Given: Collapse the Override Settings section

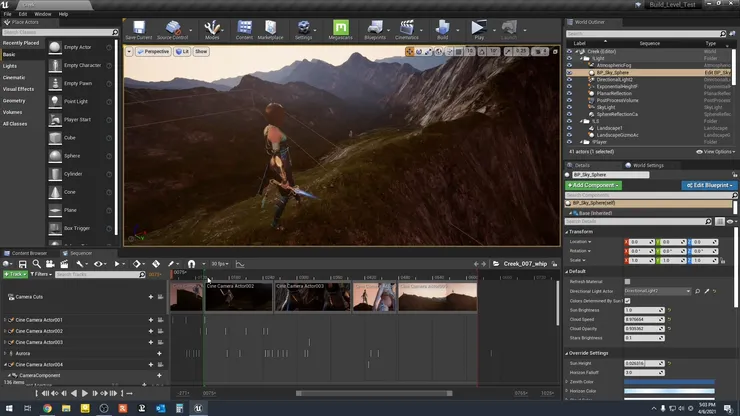Looking at the screenshot, I should (567, 353).
